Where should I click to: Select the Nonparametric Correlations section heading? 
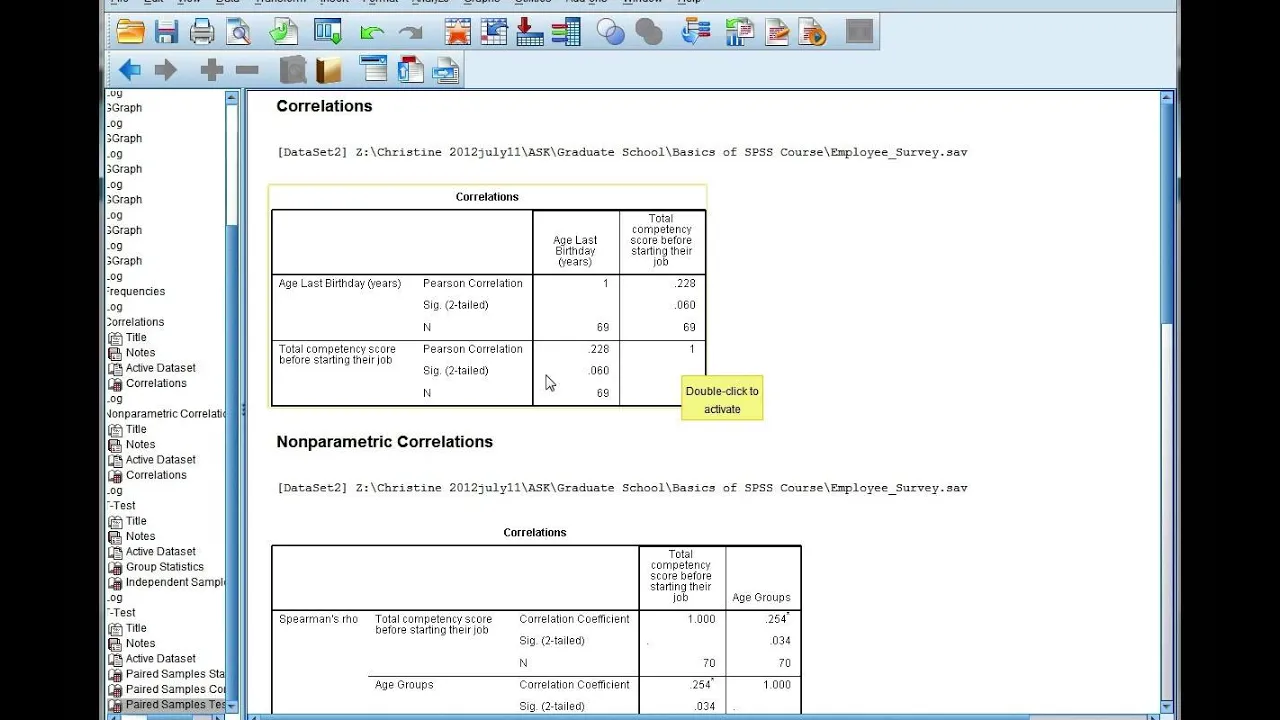pos(384,442)
